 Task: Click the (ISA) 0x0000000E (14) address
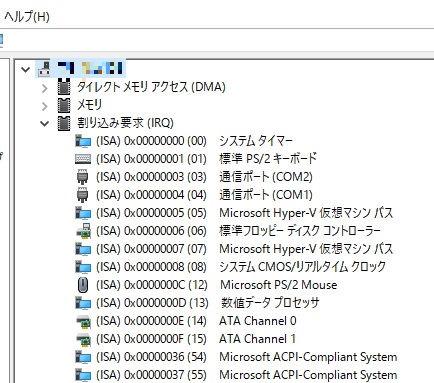[x=152, y=321]
